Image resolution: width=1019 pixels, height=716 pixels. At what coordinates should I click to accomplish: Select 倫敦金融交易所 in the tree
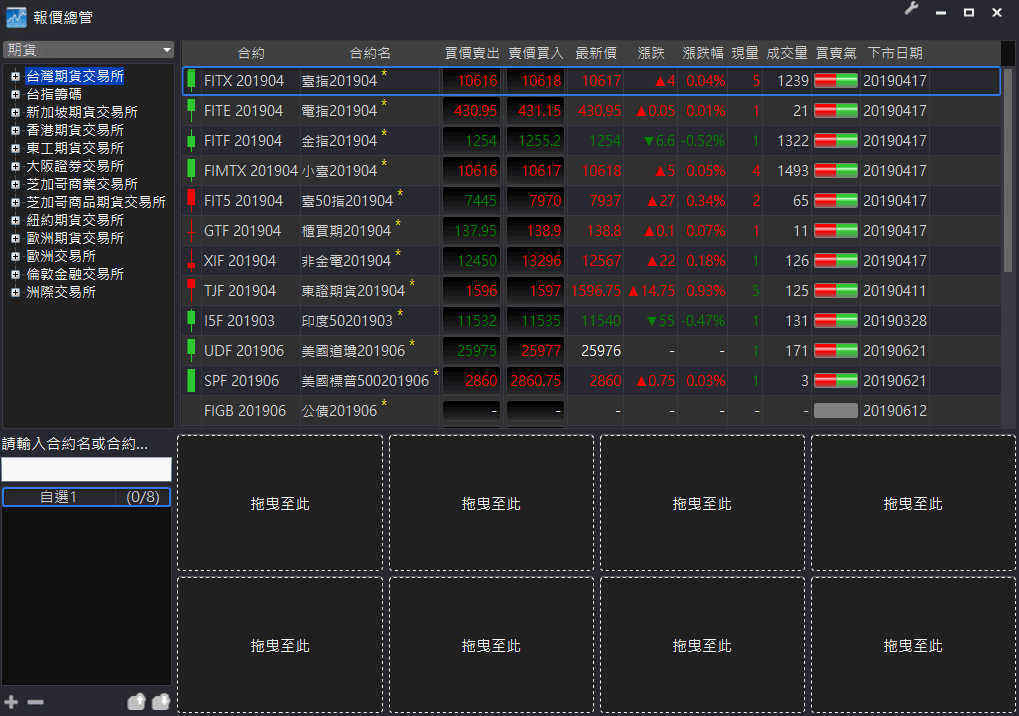(75, 274)
